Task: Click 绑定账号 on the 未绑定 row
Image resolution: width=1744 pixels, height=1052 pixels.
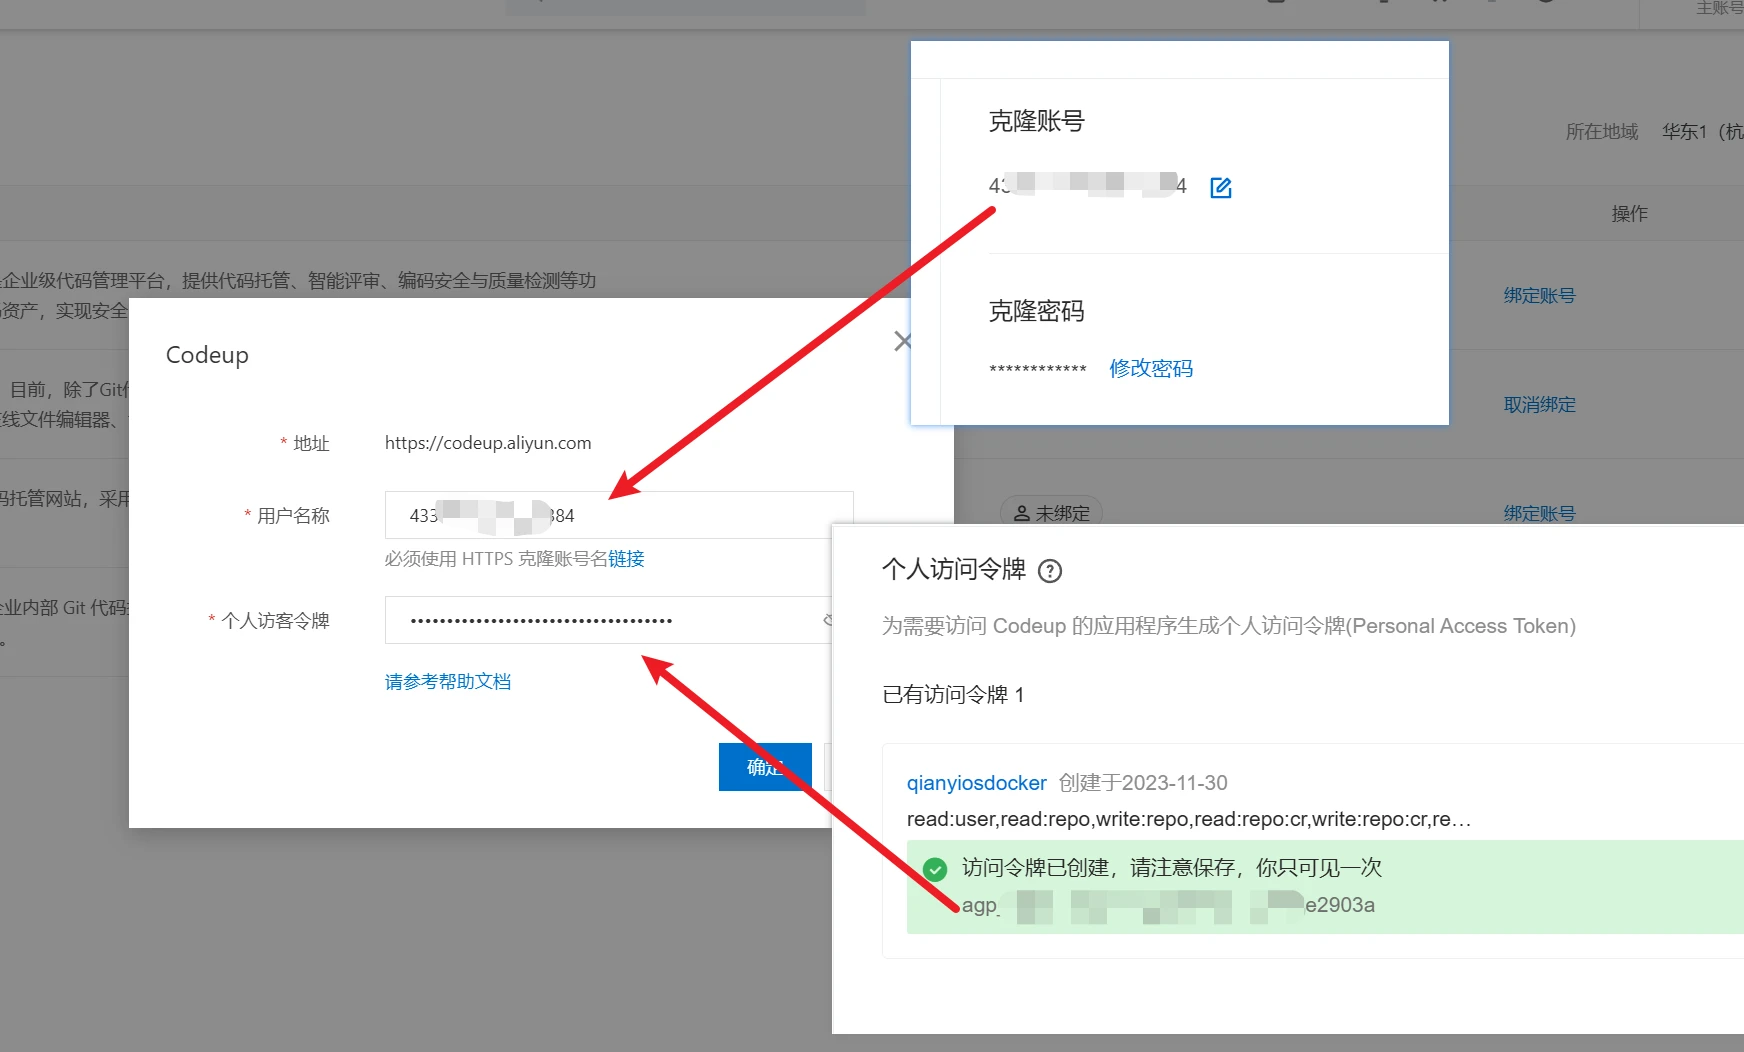Action: pos(1539,513)
